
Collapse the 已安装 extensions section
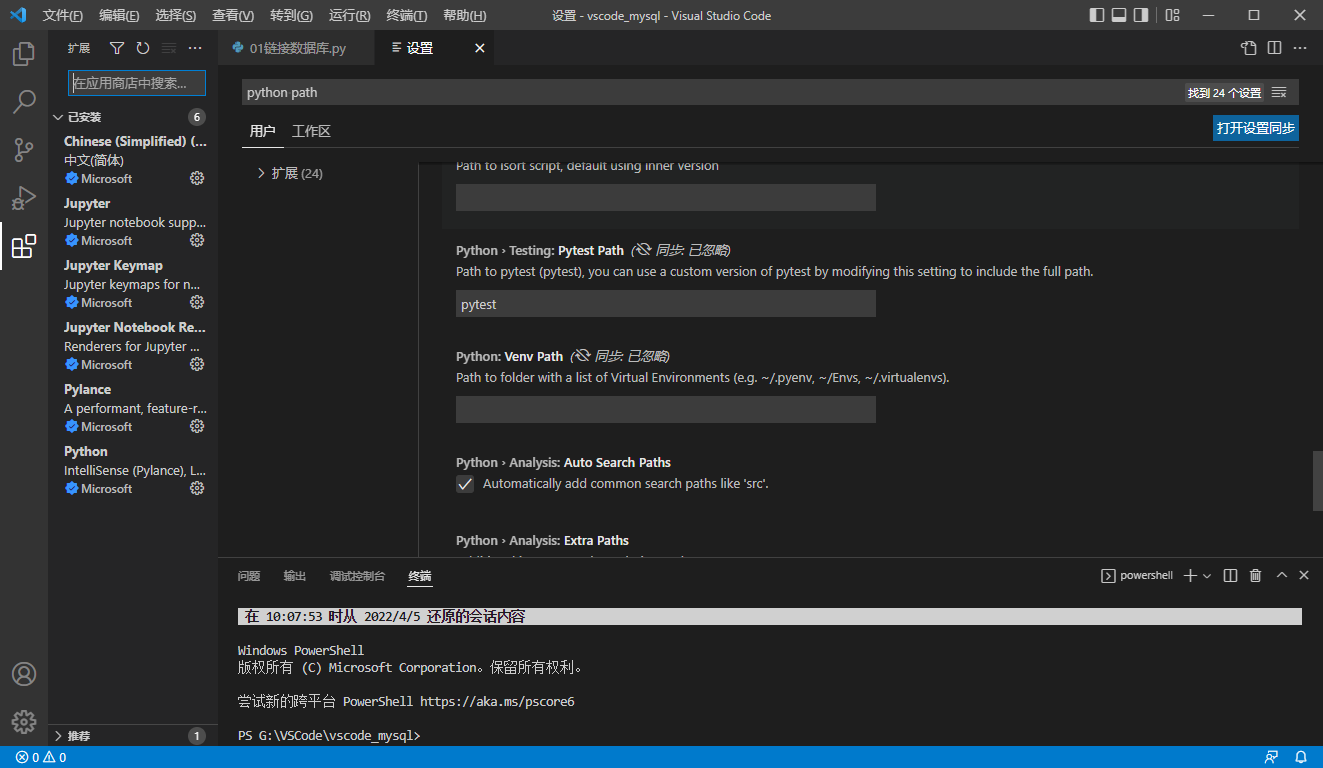[133, 117]
